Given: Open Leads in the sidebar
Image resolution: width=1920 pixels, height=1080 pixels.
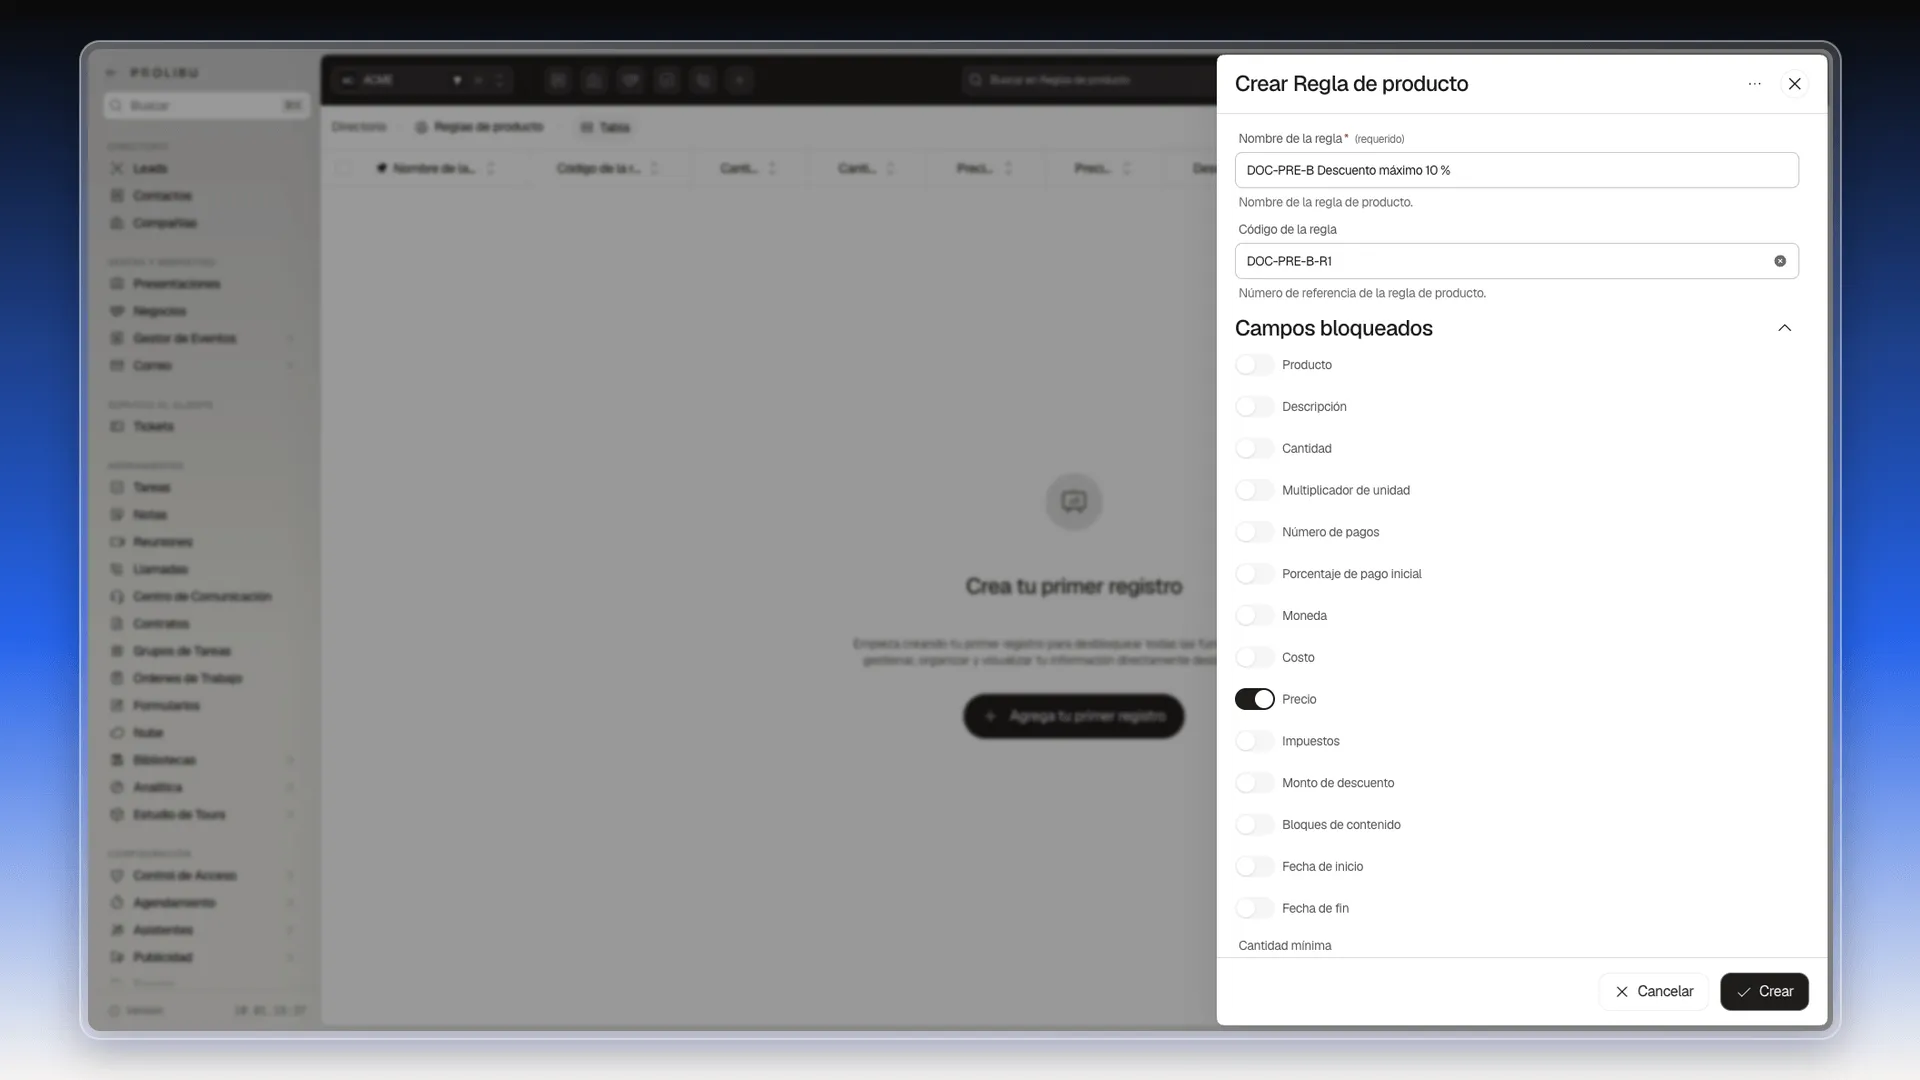Looking at the screenshot, I should point(150,168).
